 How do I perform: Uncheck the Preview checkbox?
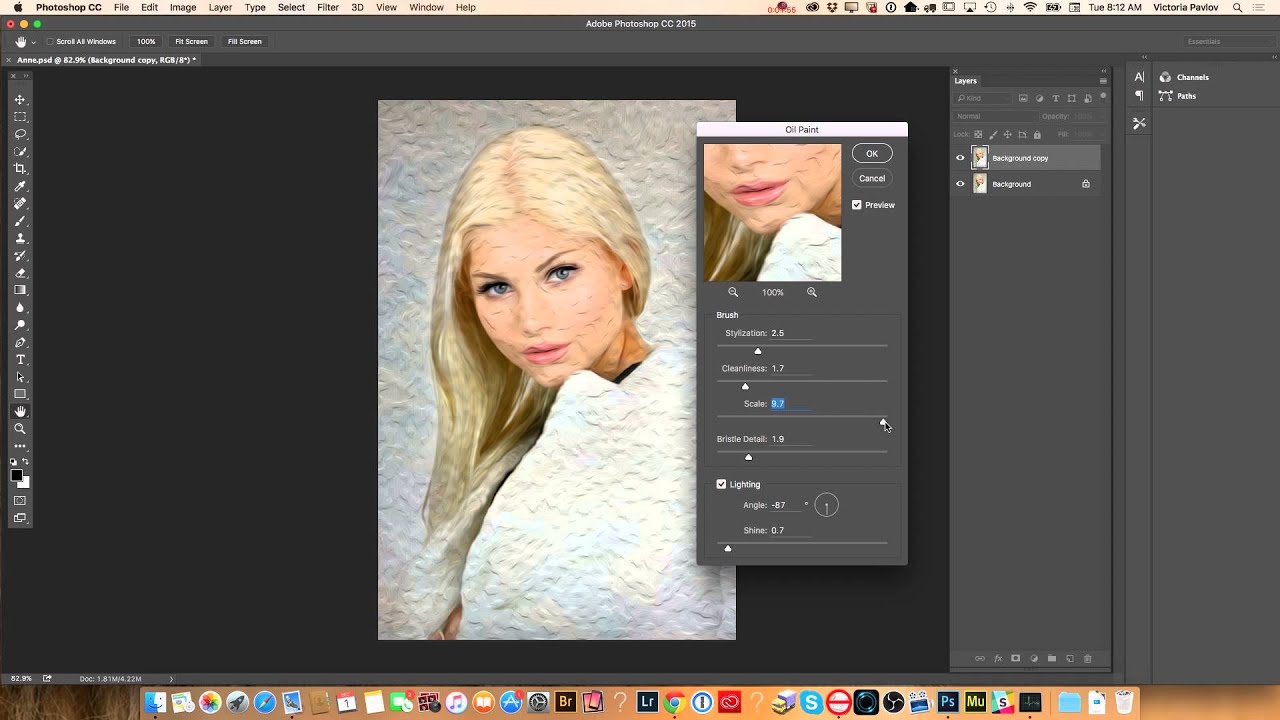click(x=857, y=205)
